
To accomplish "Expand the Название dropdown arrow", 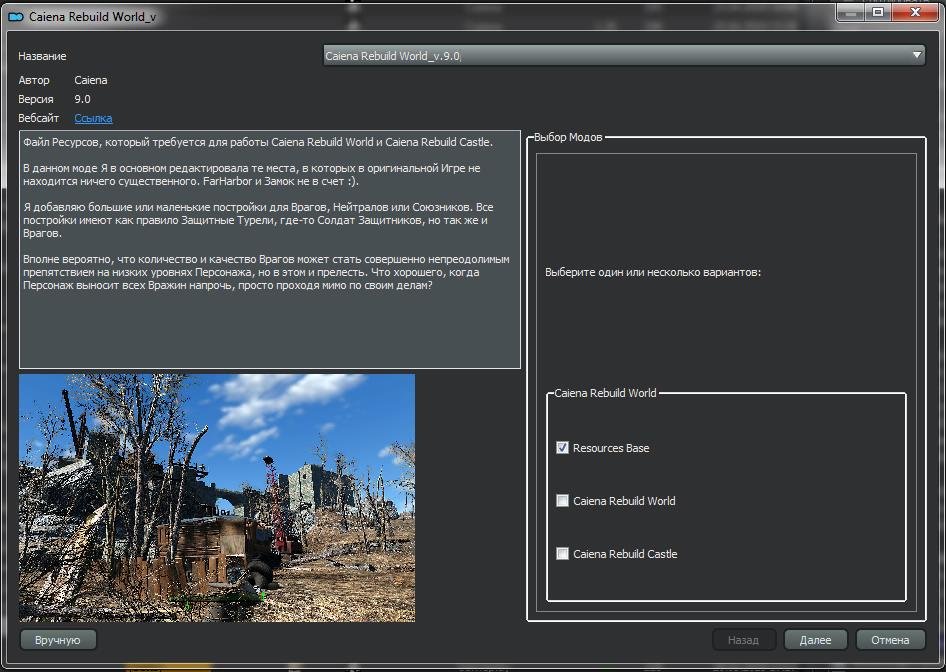I will [917, 56].
